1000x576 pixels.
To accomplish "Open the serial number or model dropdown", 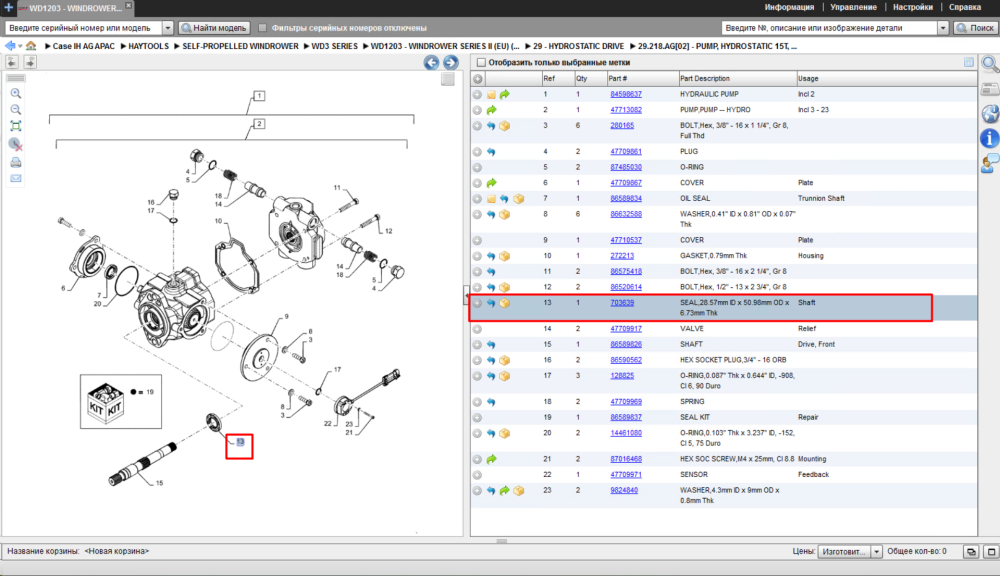I will tap(168, 28).
